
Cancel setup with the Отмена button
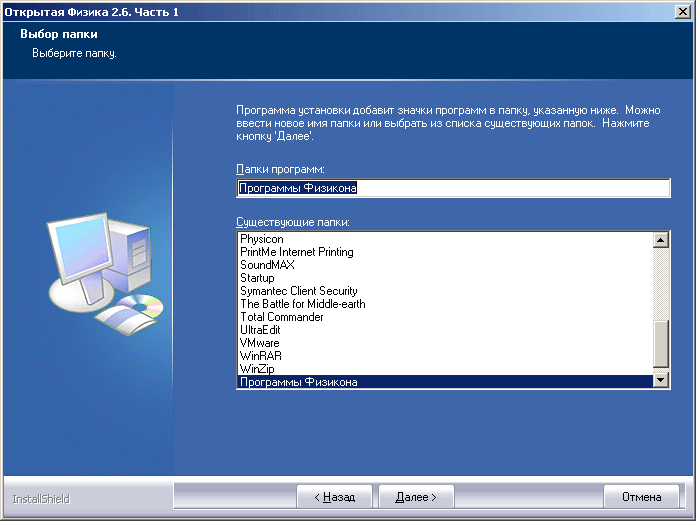[x=642, y=496]
